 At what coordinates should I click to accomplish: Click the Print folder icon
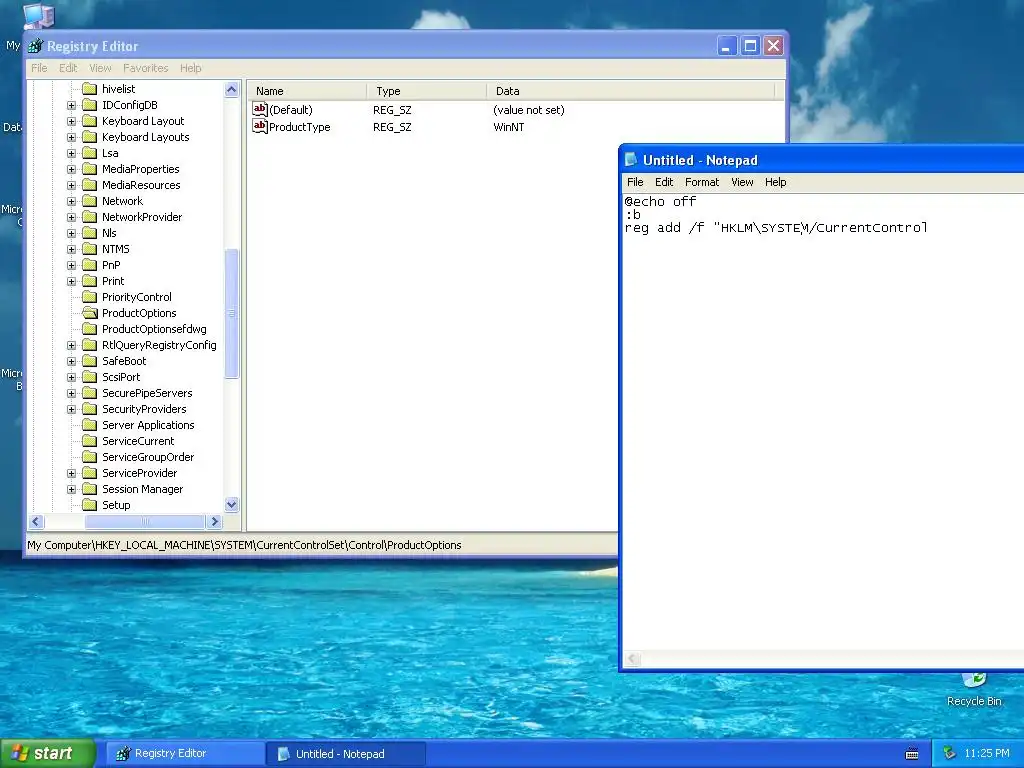coord(89,281)
